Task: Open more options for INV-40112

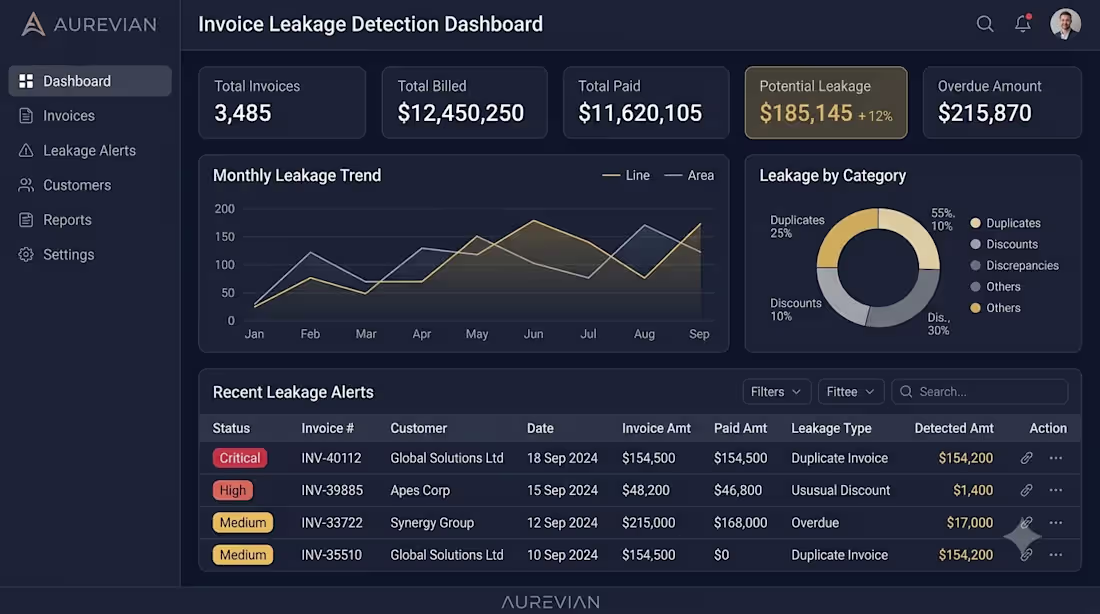Action: point(1056,458)
